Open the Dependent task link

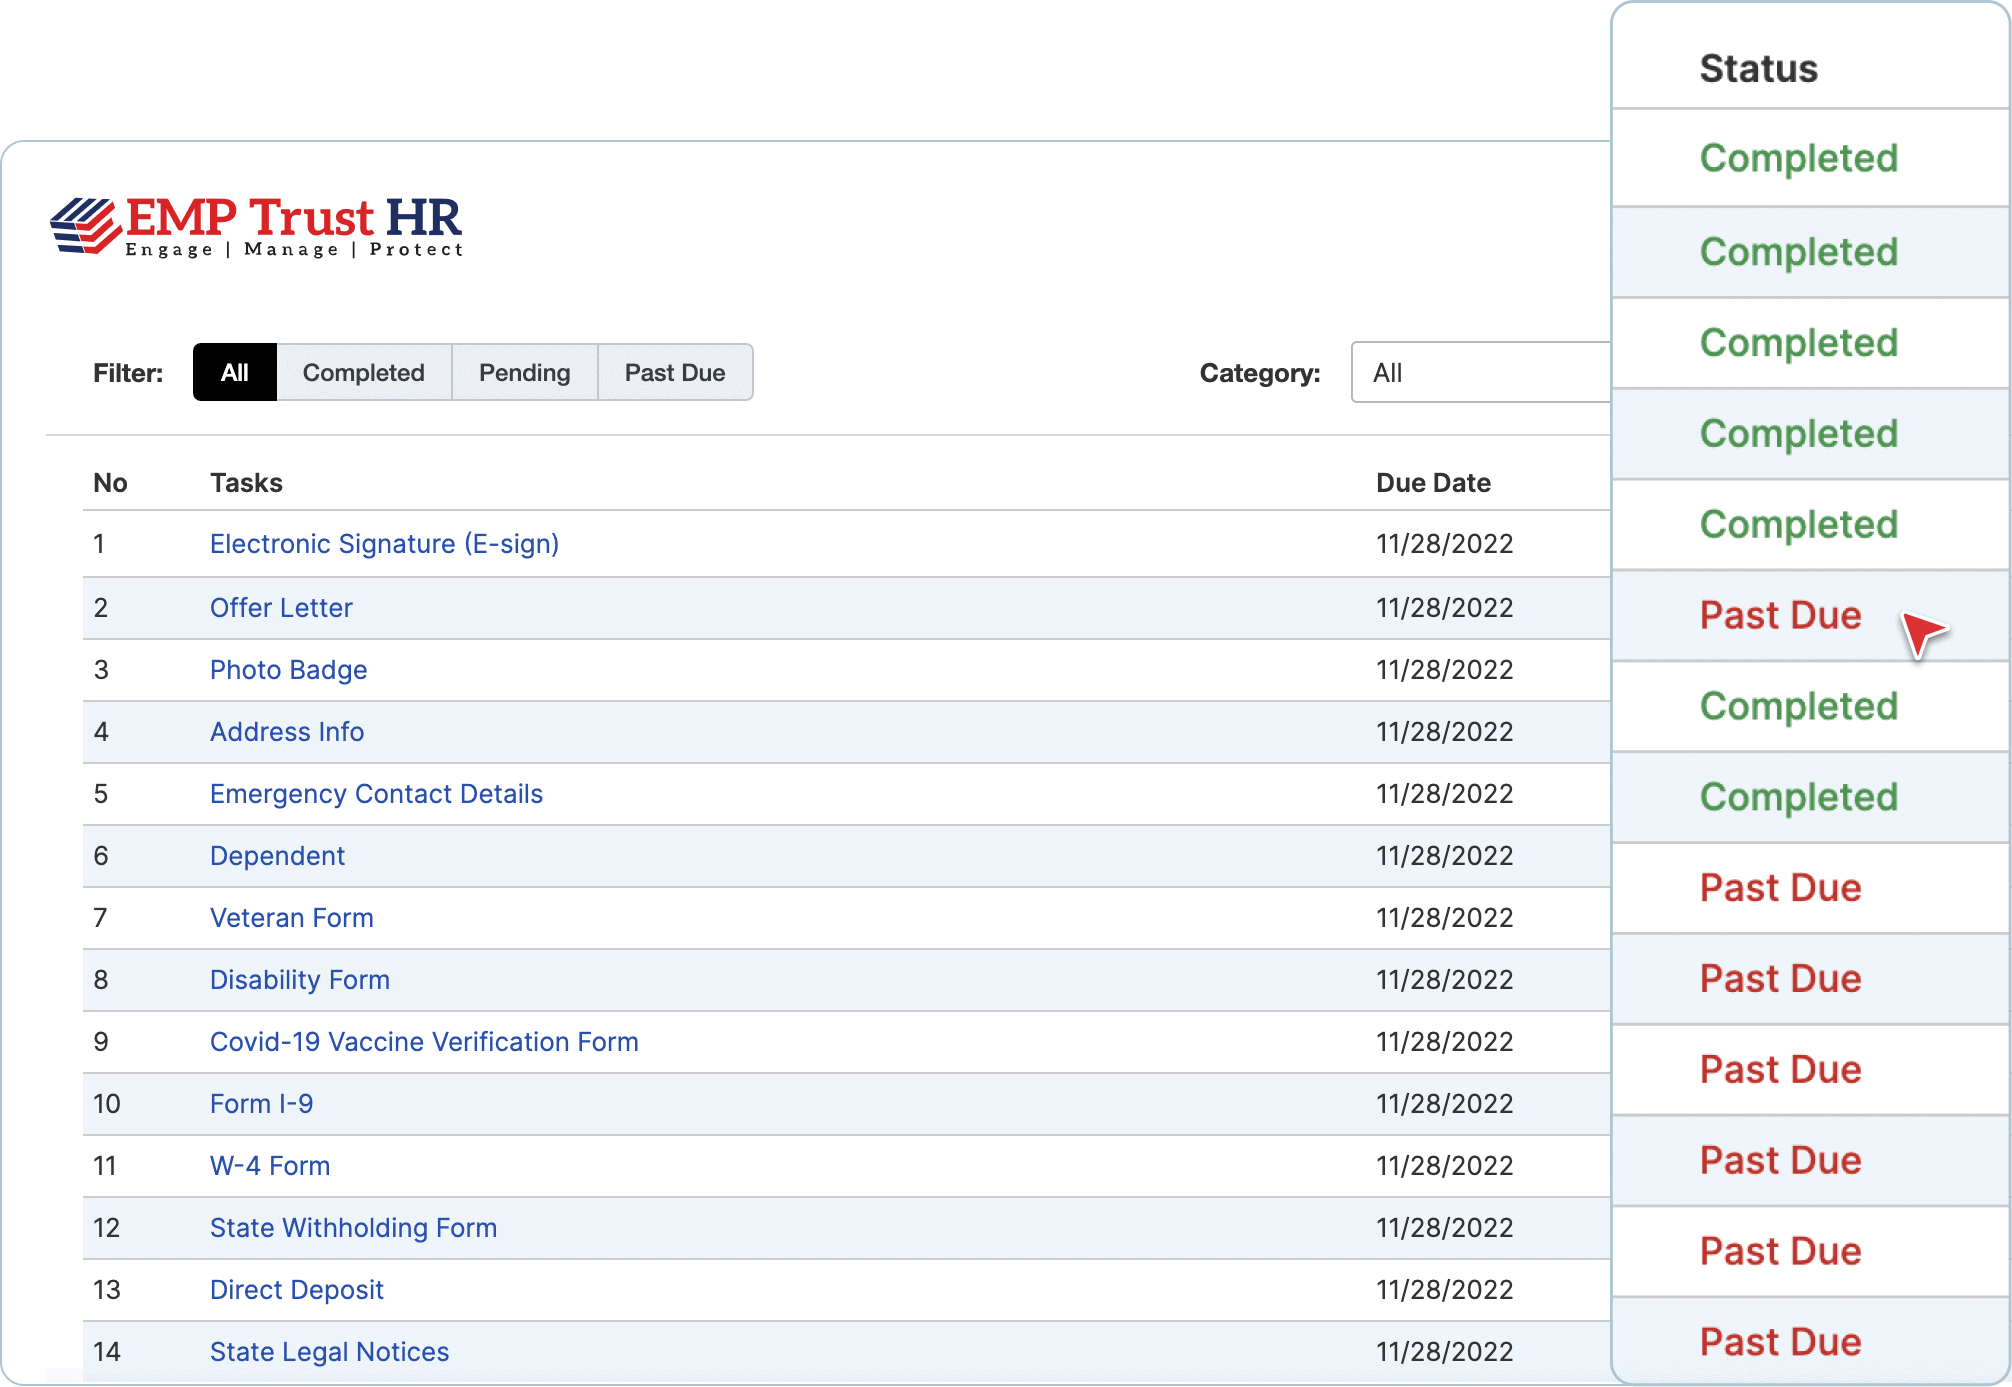pyautogui.click(x=277, y=856)
